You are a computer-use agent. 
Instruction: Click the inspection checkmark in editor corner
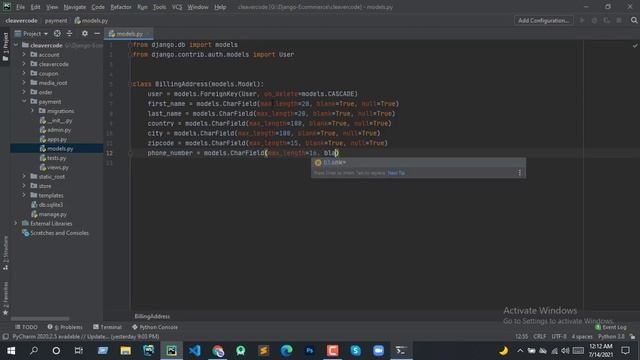pos(635,46)
